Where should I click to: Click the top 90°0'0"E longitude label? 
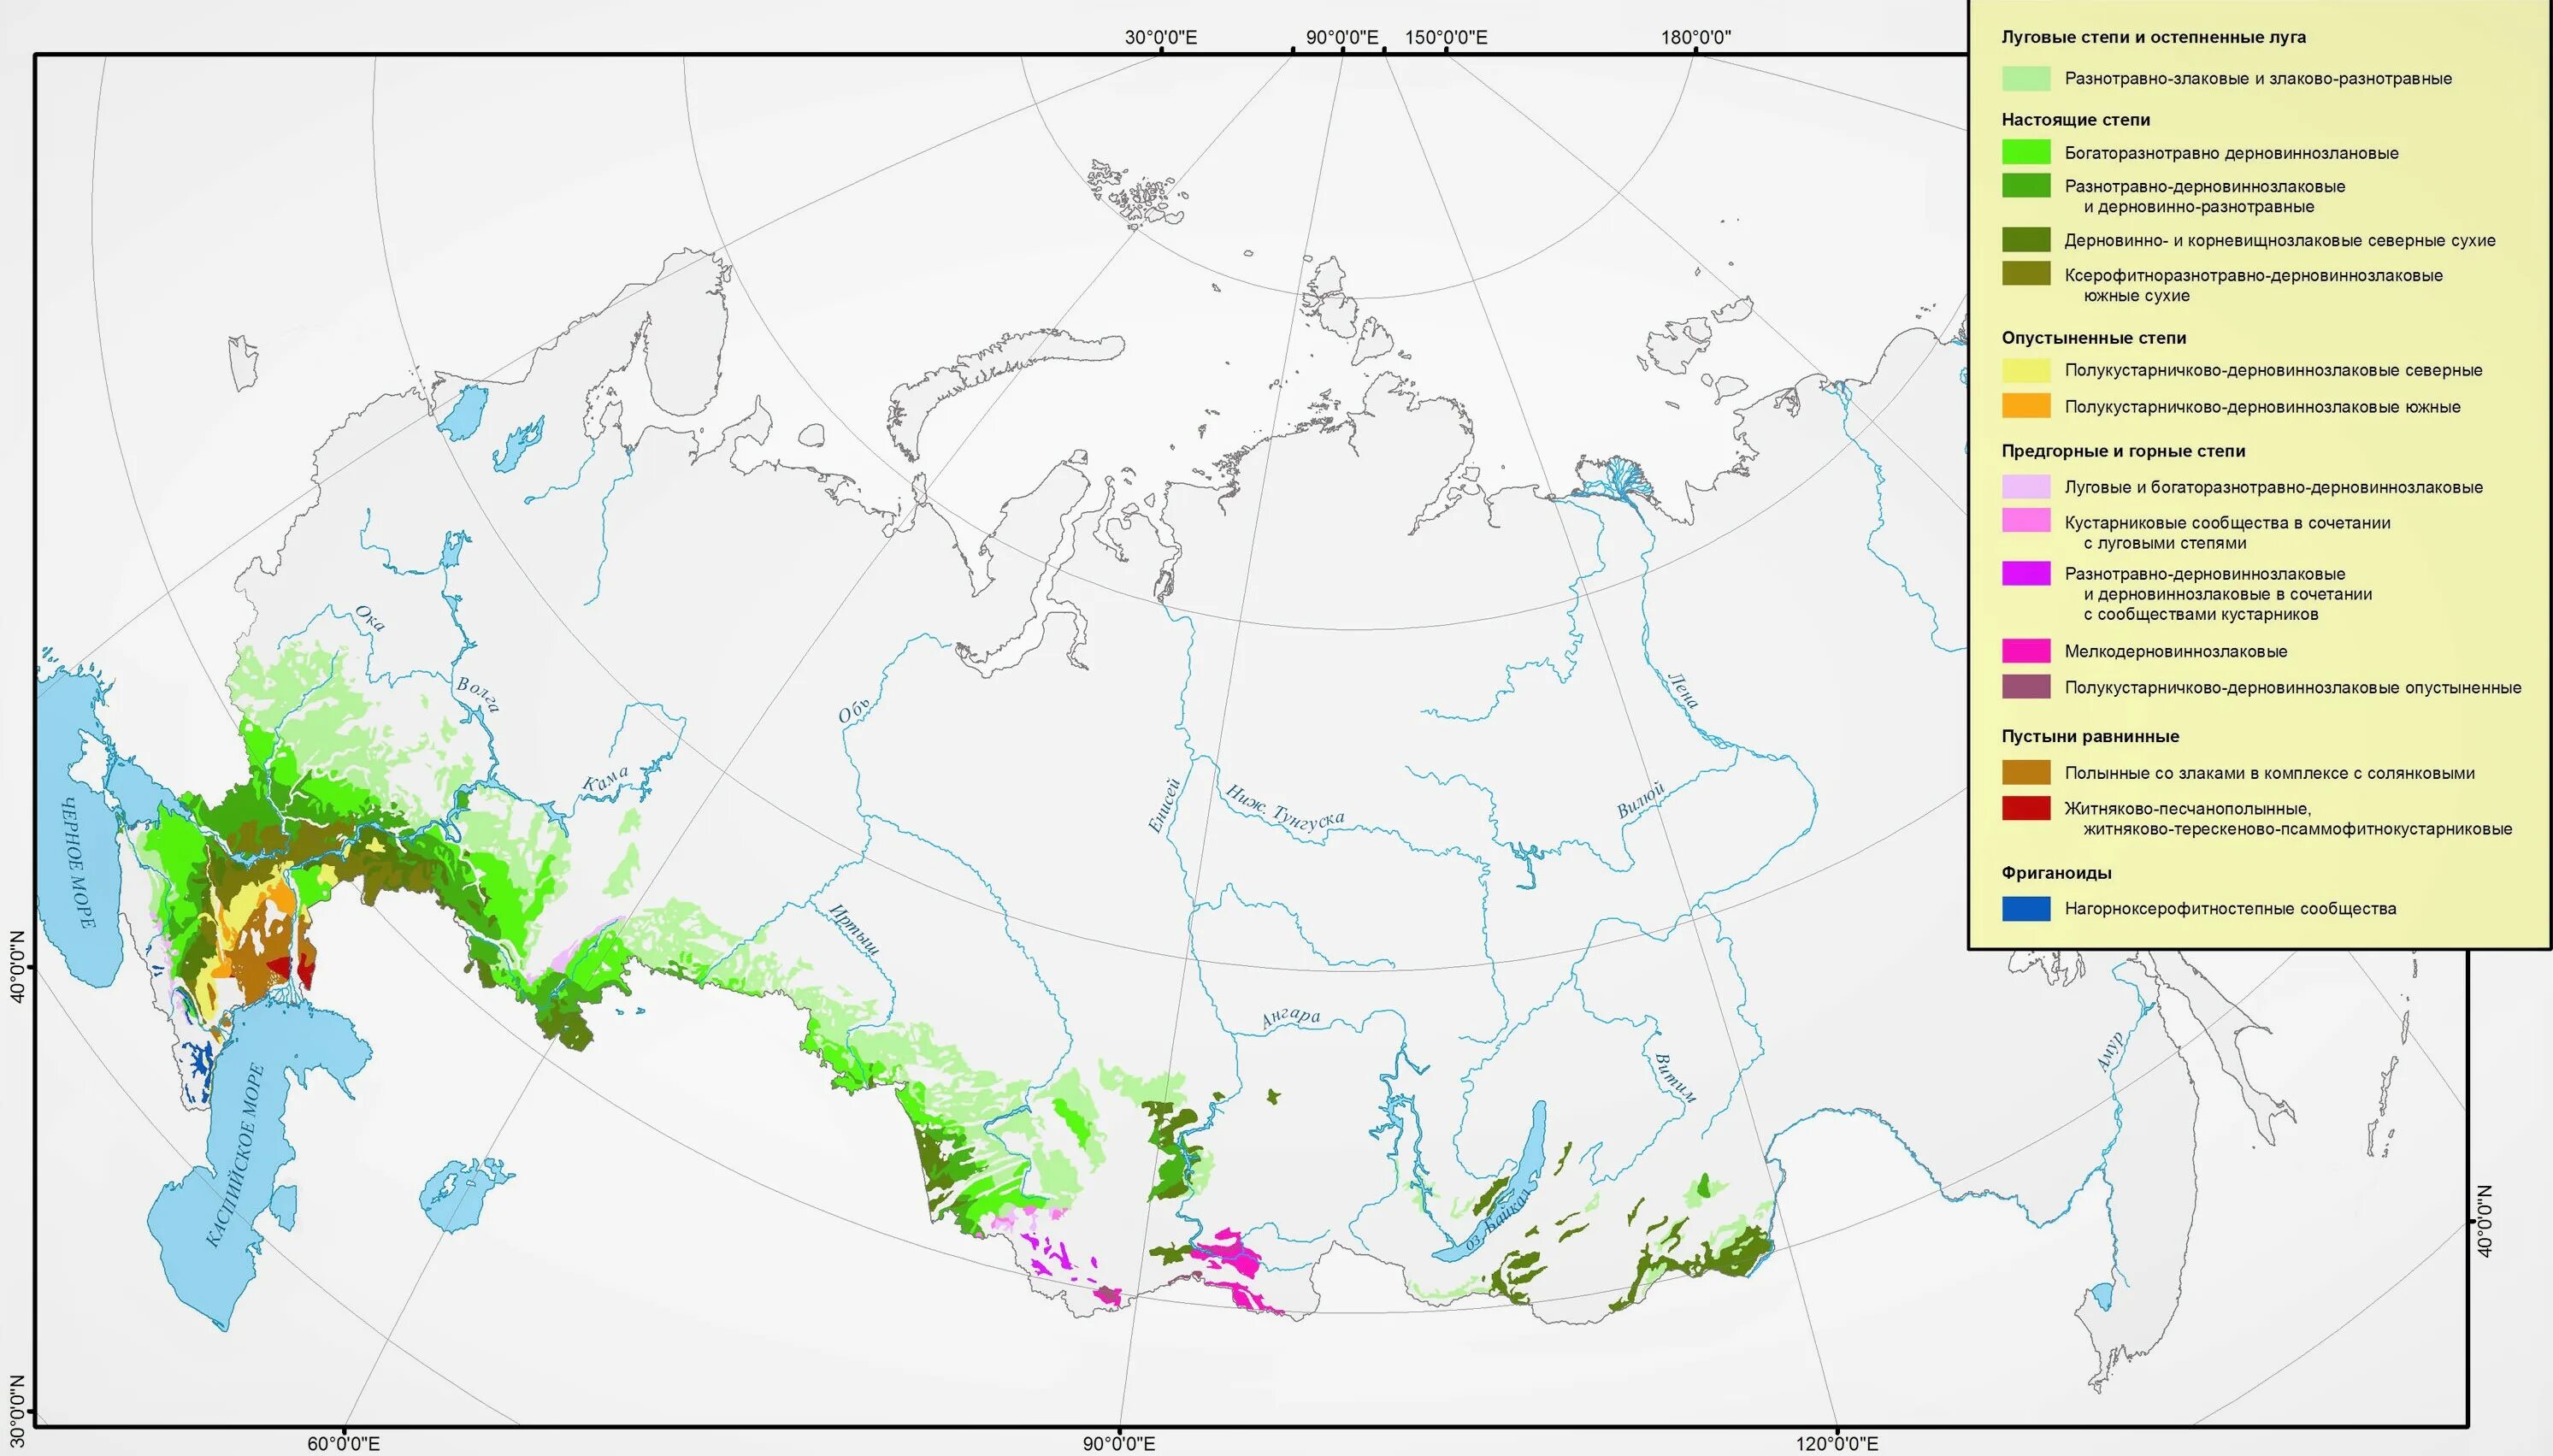point(1342,38)
